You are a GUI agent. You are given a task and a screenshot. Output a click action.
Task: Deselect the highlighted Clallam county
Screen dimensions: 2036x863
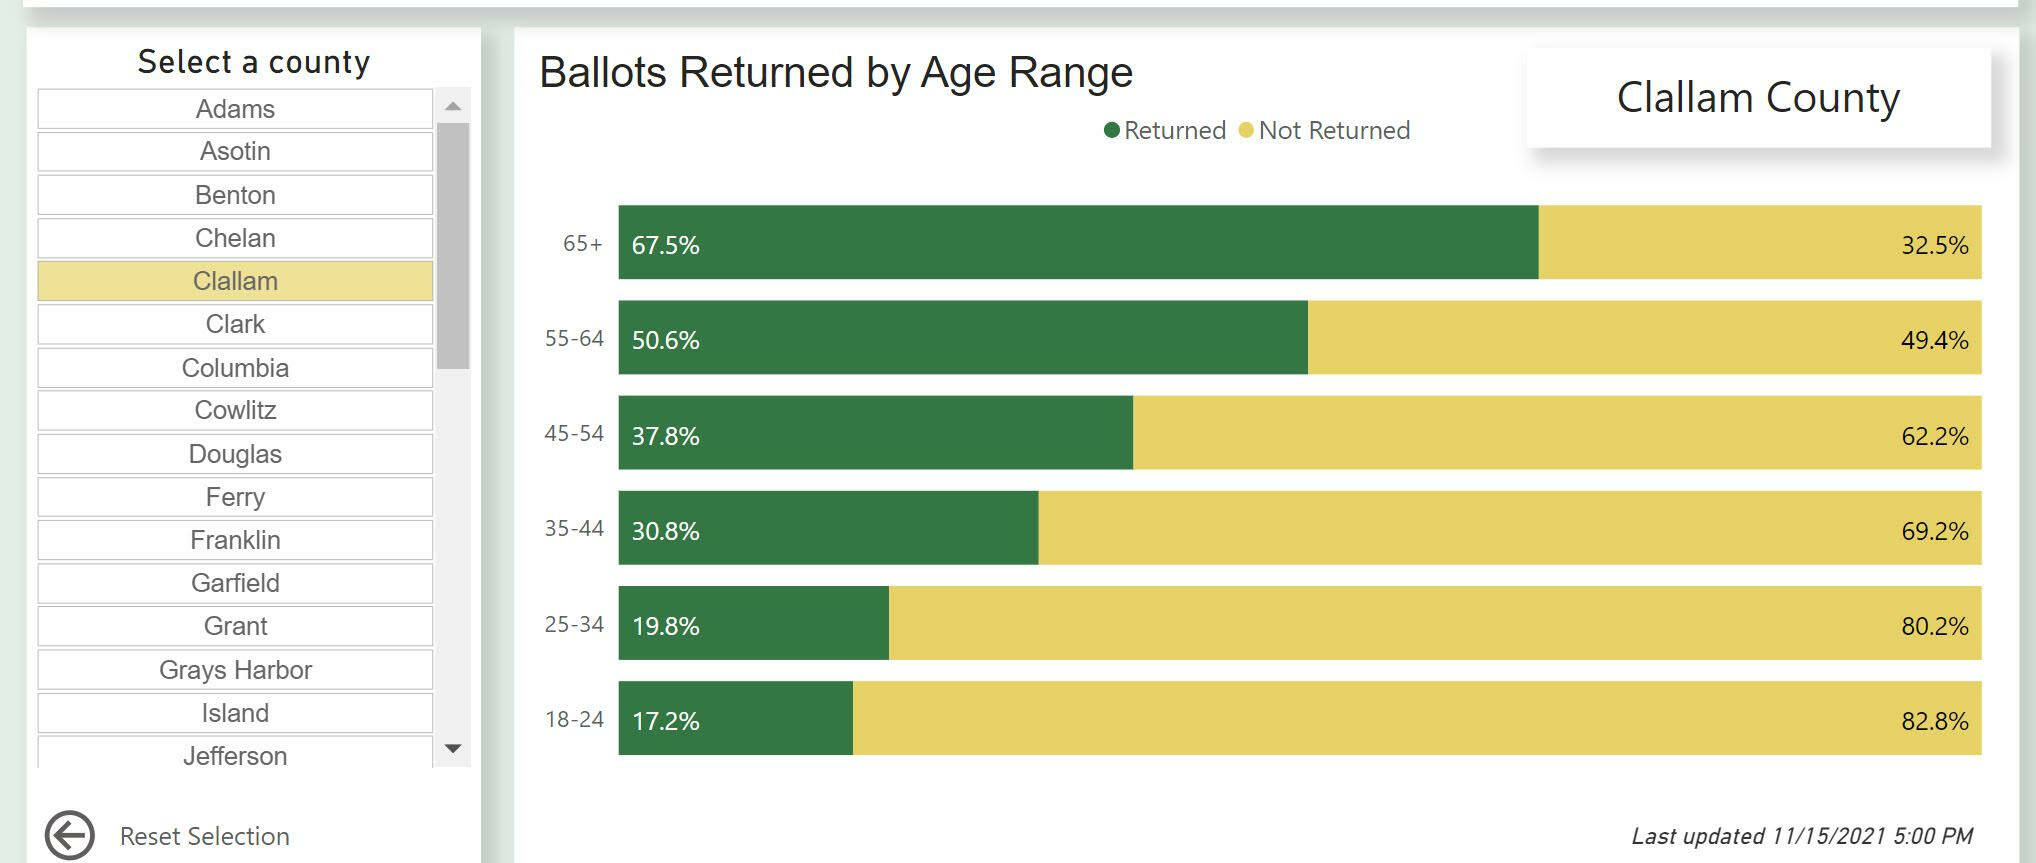point(235,281)
